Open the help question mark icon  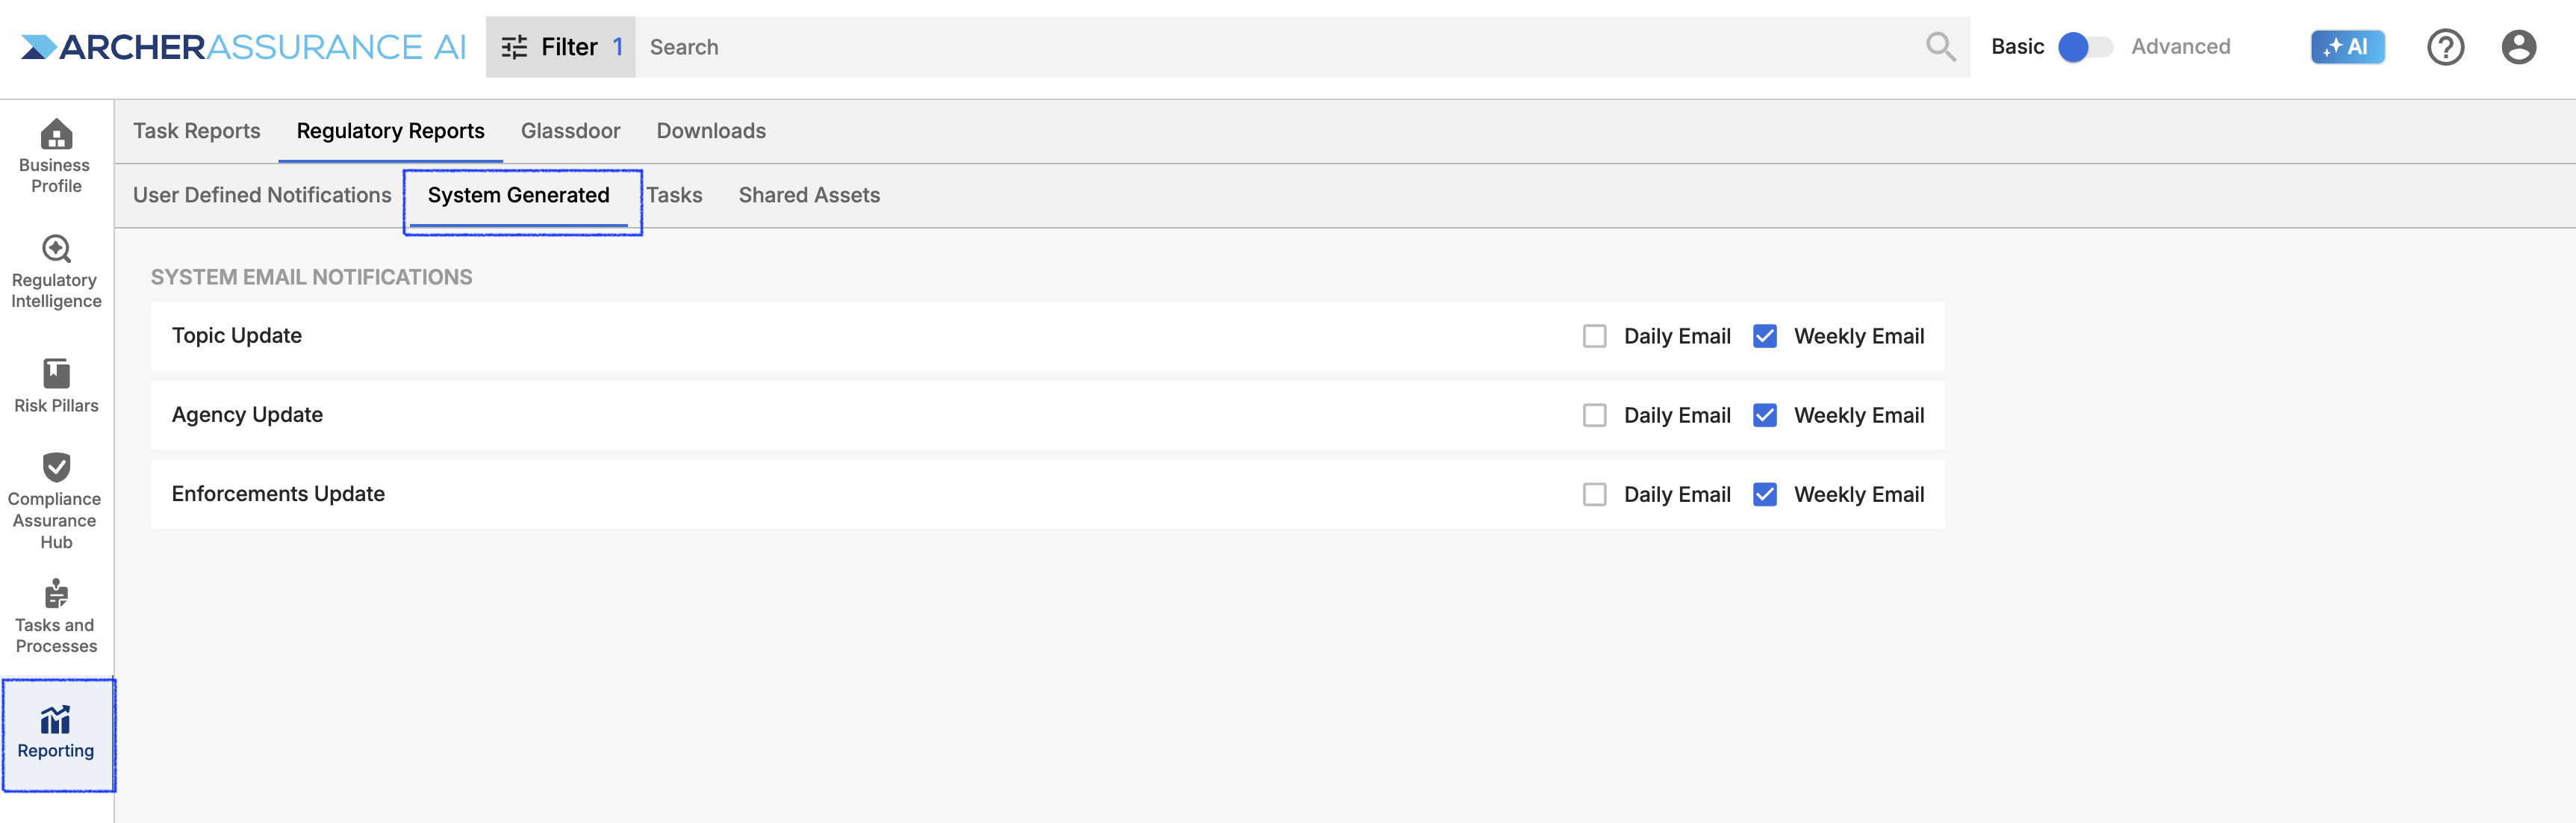(2445, 47)
